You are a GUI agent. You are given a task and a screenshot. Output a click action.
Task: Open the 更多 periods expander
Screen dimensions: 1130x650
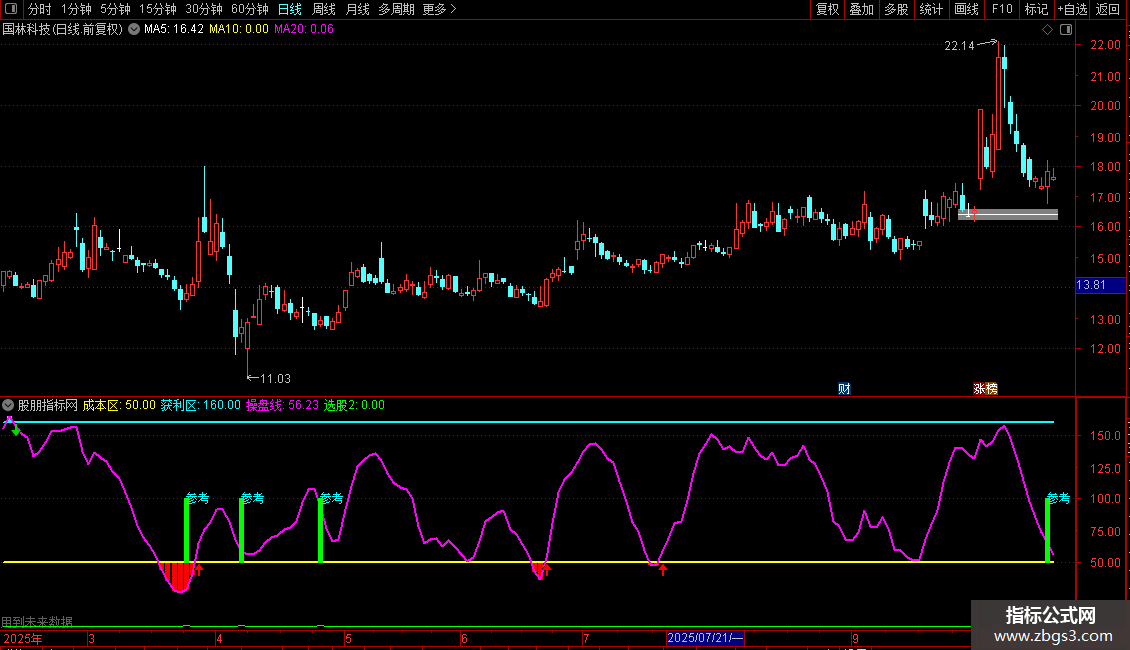pos(439,9)
